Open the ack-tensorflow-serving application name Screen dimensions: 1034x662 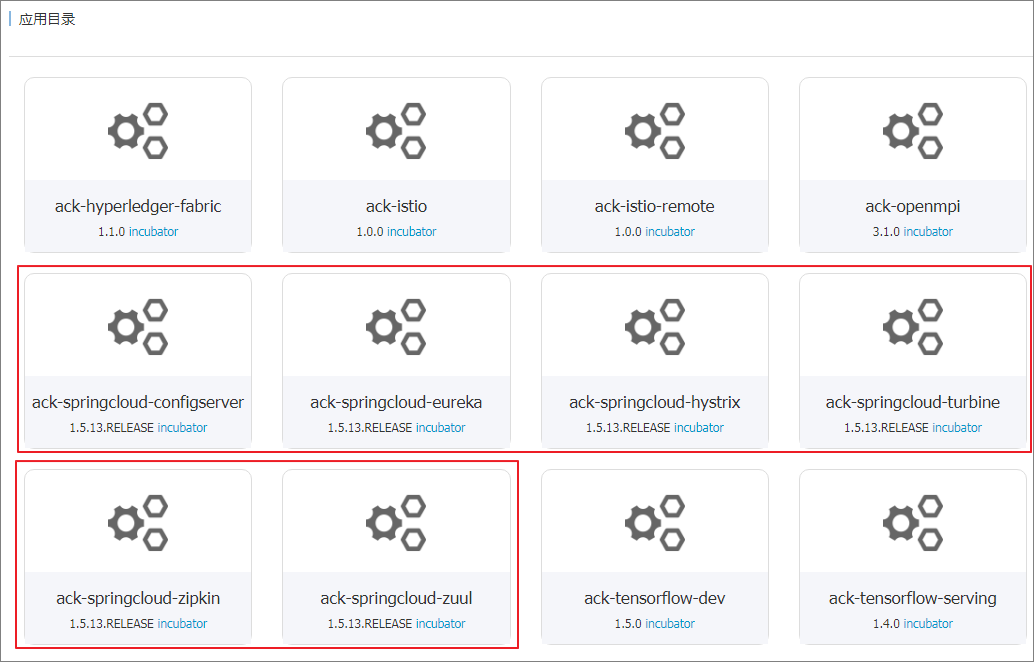913,599
